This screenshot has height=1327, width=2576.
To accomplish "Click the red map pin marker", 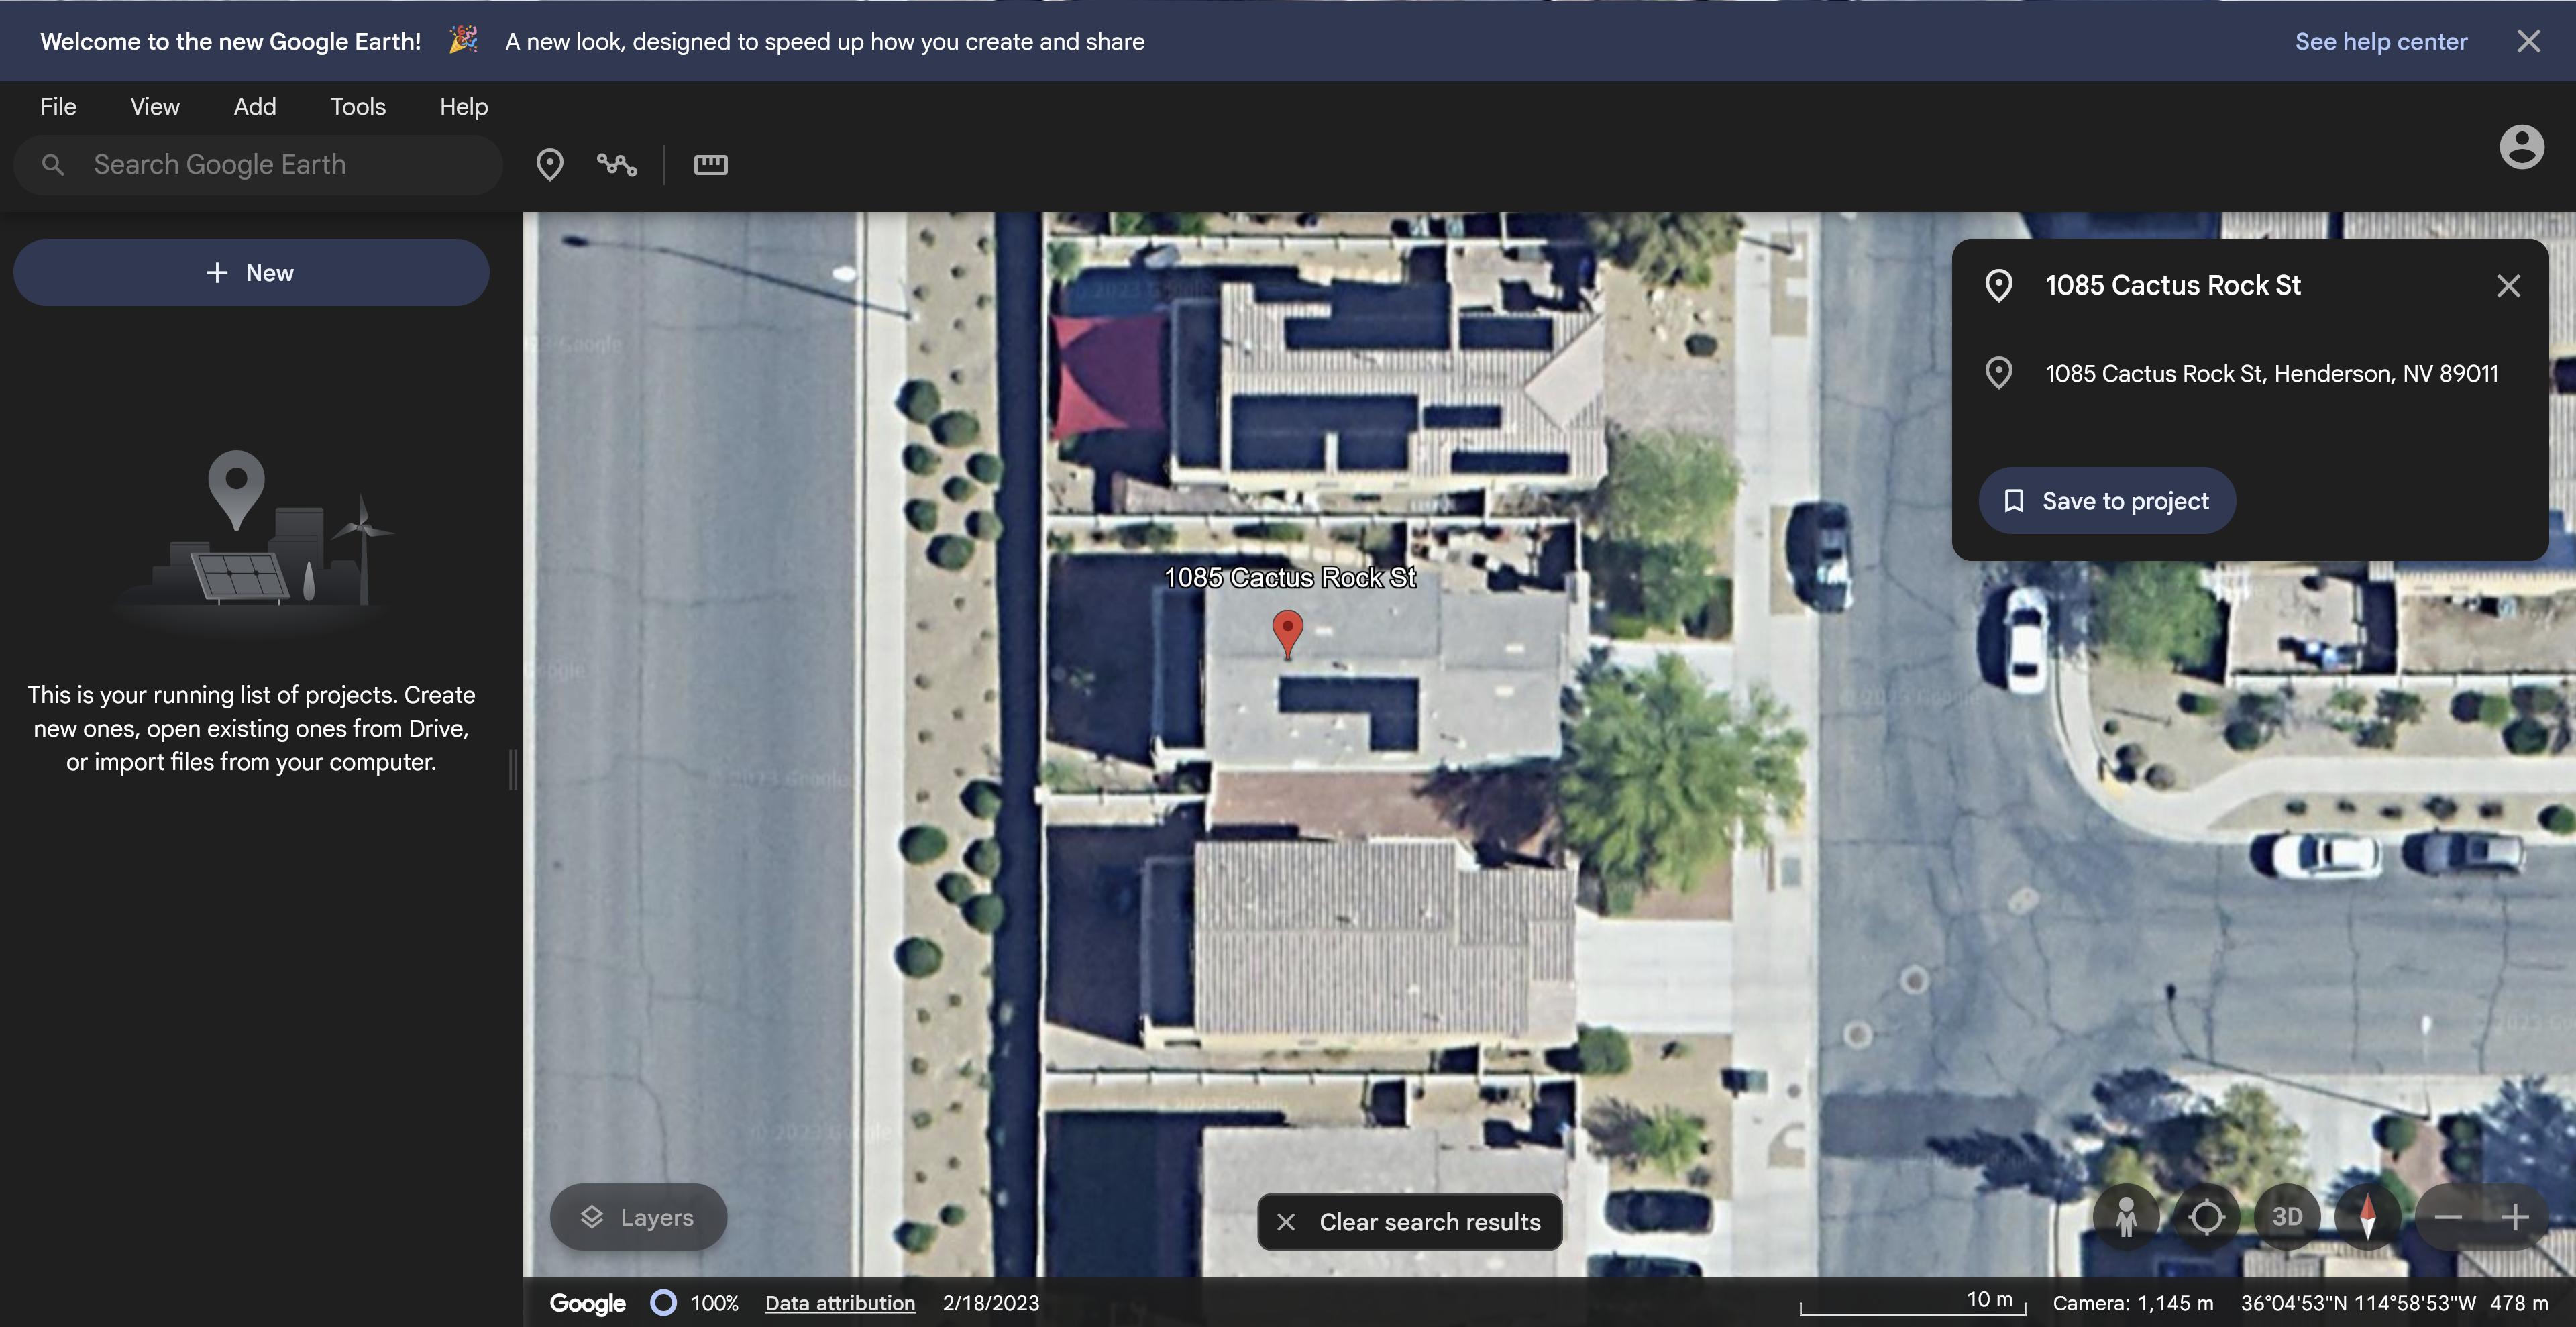I will 1288,634.
